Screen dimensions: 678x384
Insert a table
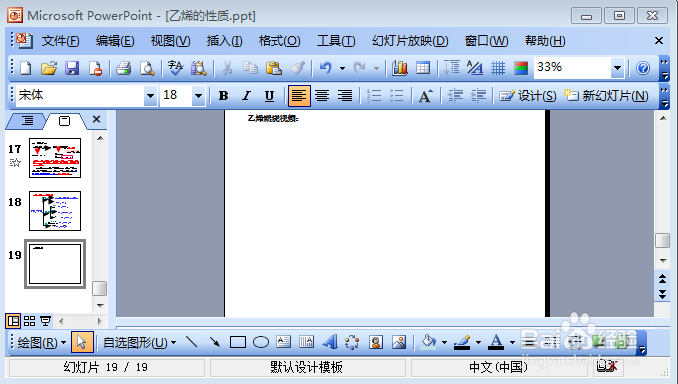coord(422,68)
